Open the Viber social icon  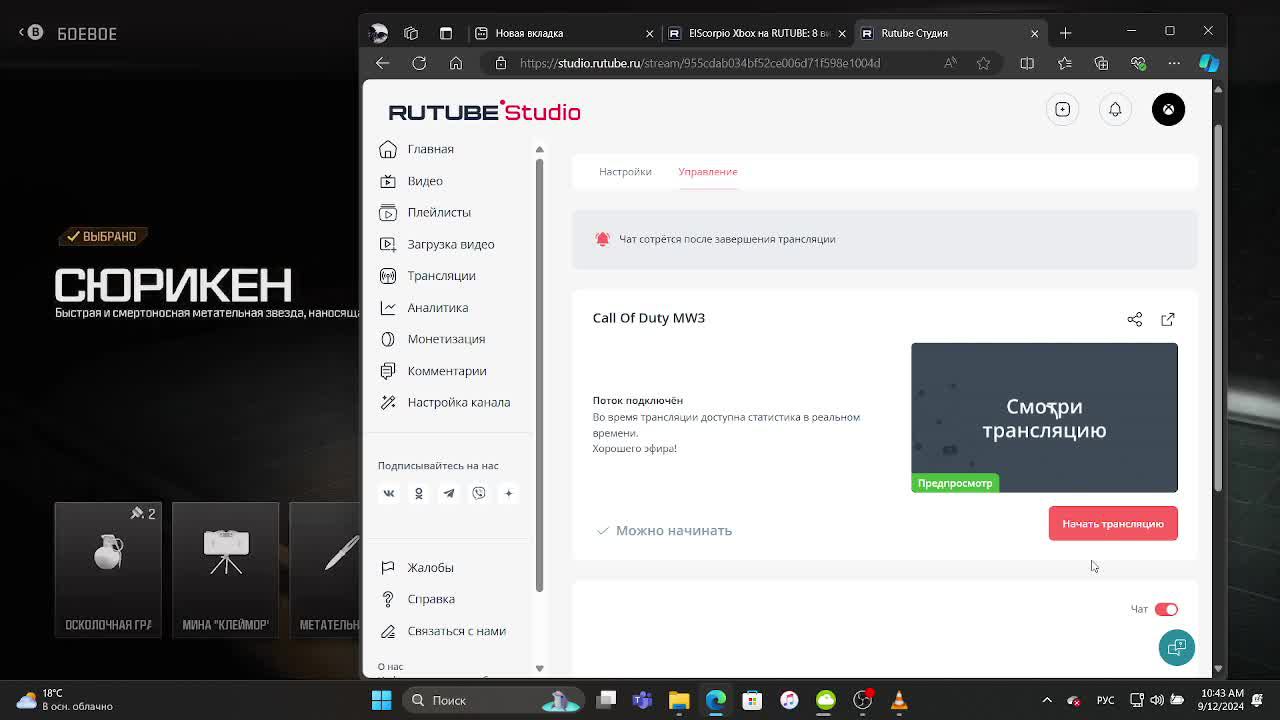pyautogui.click(x=479, y=493)
